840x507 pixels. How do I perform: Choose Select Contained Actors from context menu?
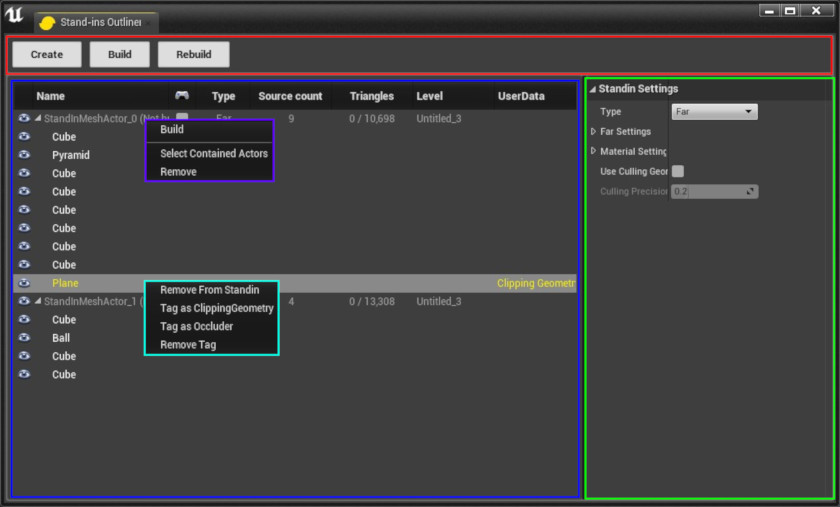pyautogui.click(x=213, y=154)
